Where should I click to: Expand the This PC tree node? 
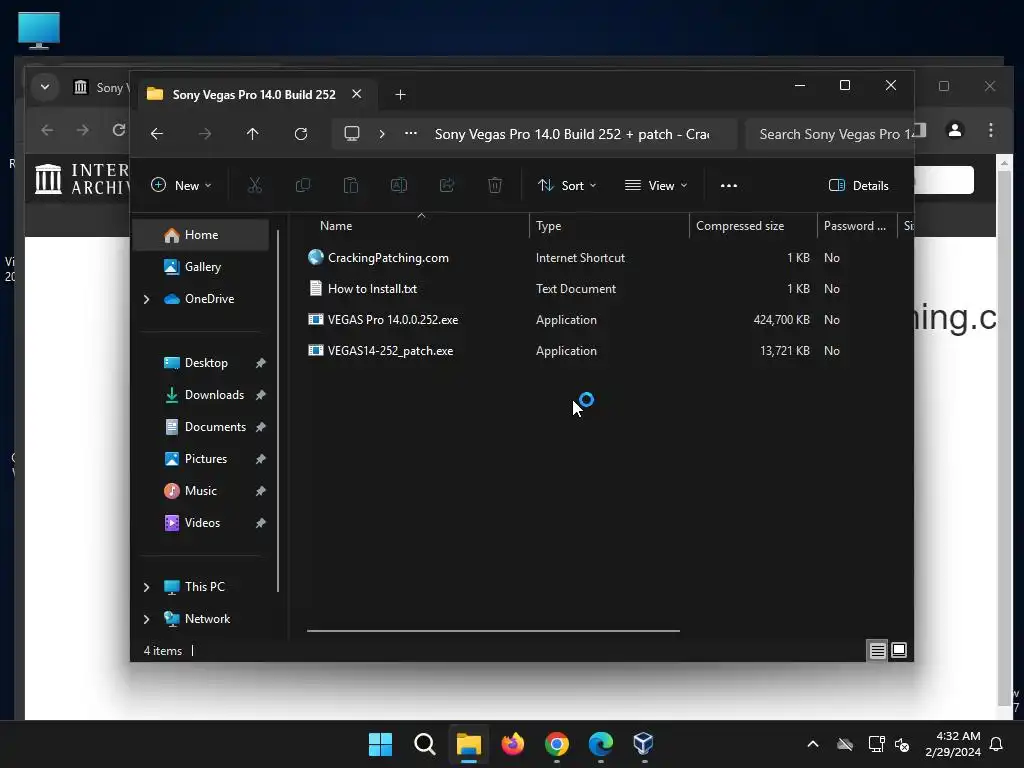146,587
